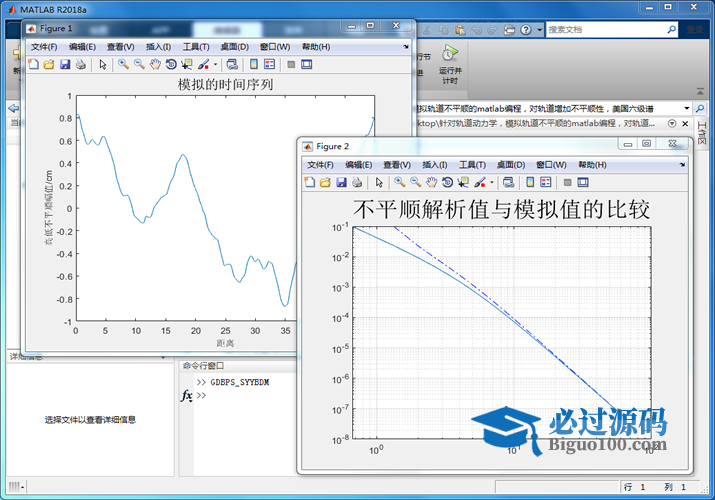Show plot tools and dock Figure 2
715x500 pixels.
coord(583,182)
